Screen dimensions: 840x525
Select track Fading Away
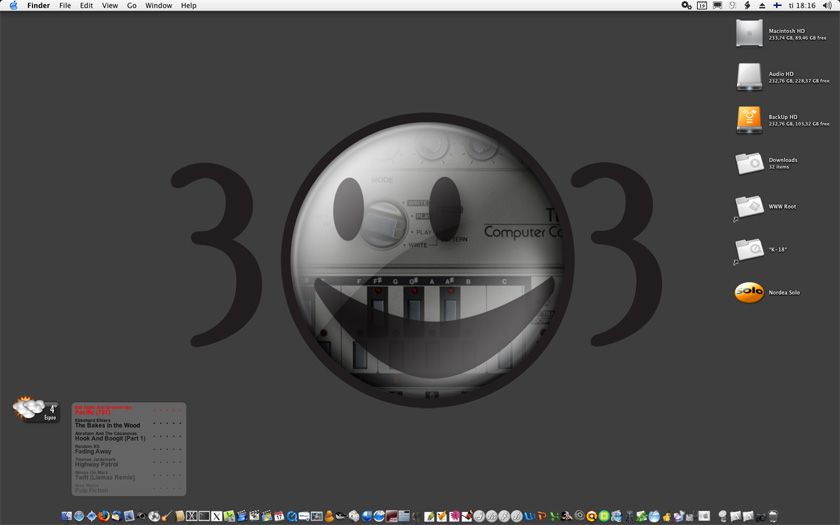pos(93,452)
